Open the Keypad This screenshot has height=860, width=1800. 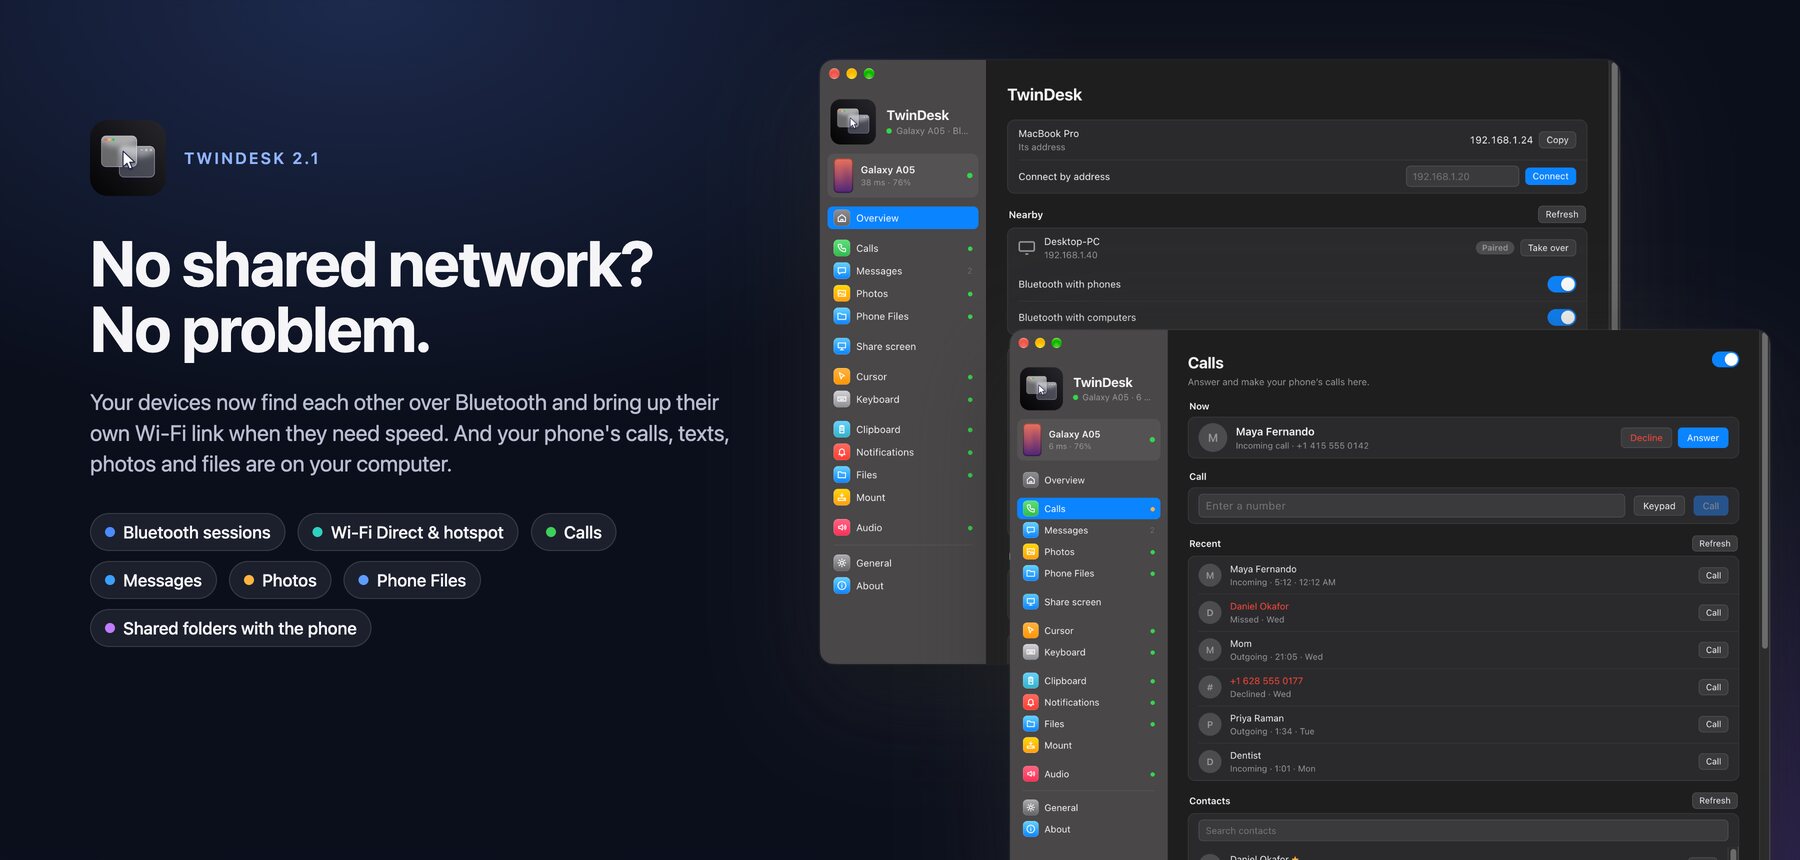click(1659, 506)
